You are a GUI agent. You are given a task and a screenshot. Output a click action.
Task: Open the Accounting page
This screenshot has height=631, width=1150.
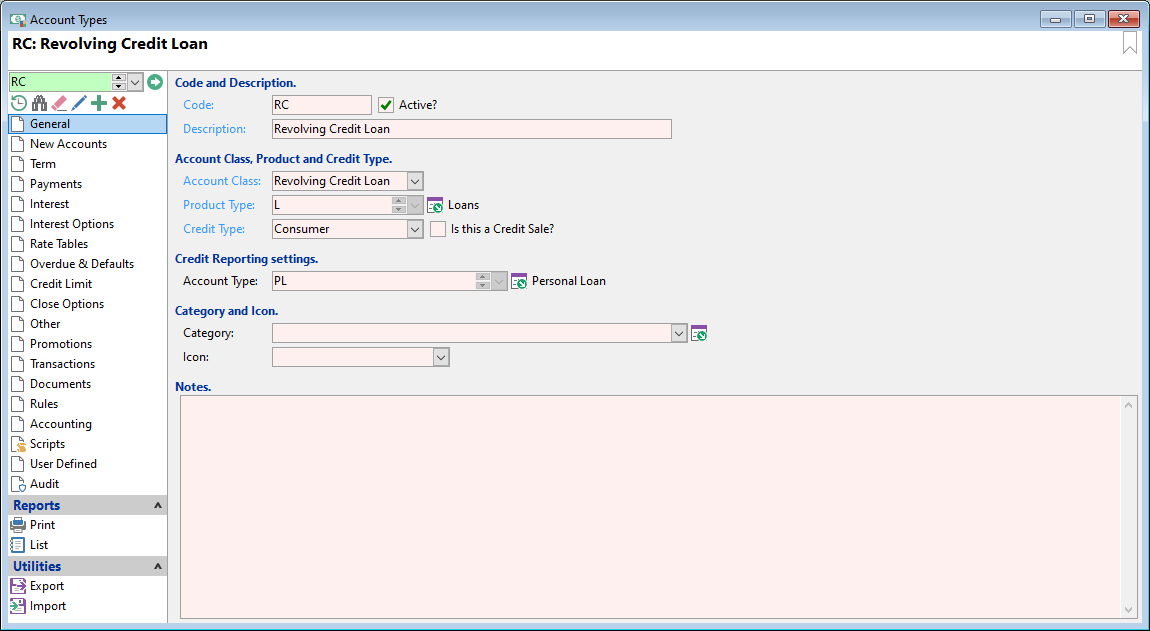pyautogui.click(x=88, y=424)
